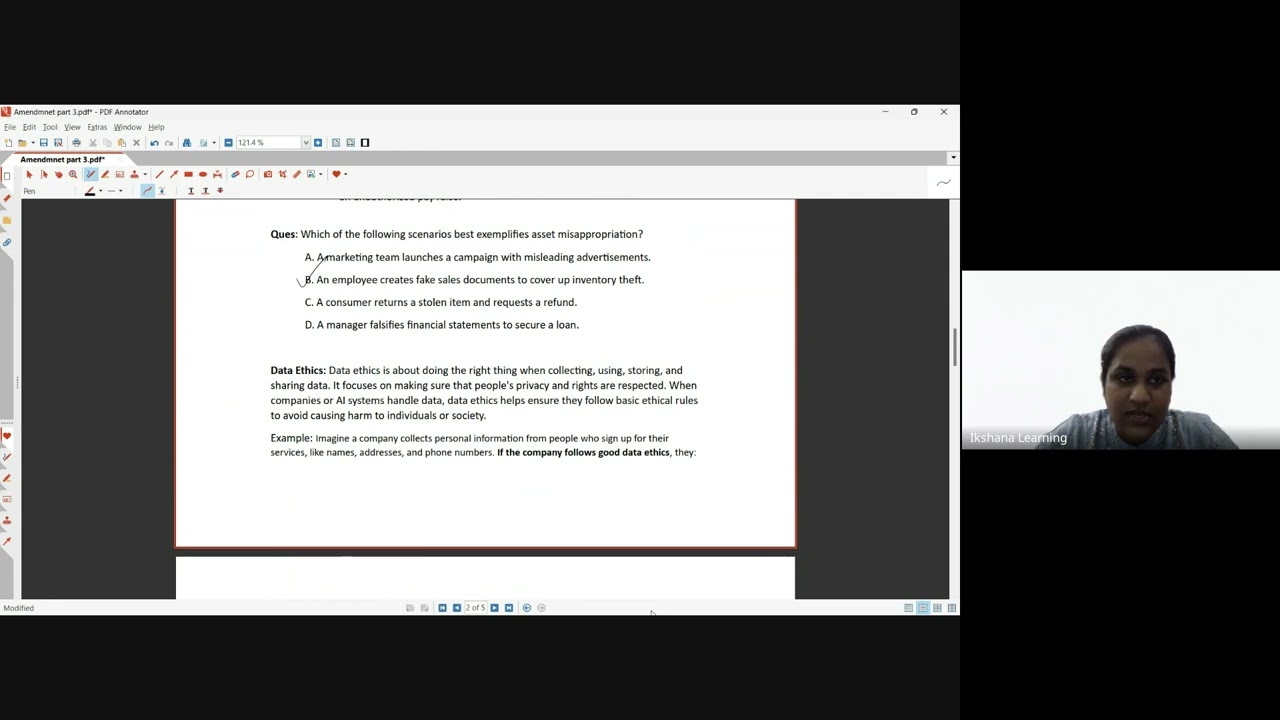Screen dimensions: 1280x720
Task: Click the Zoom out minus button
Action: pyautogui.click(x=228, y=142)
